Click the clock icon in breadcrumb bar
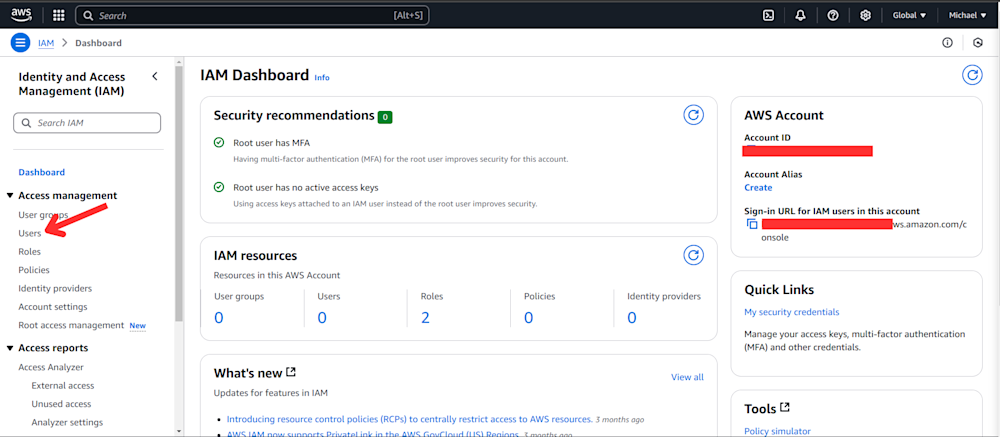This screenshot has height=437, width=1000. click(x=978, y=43)
